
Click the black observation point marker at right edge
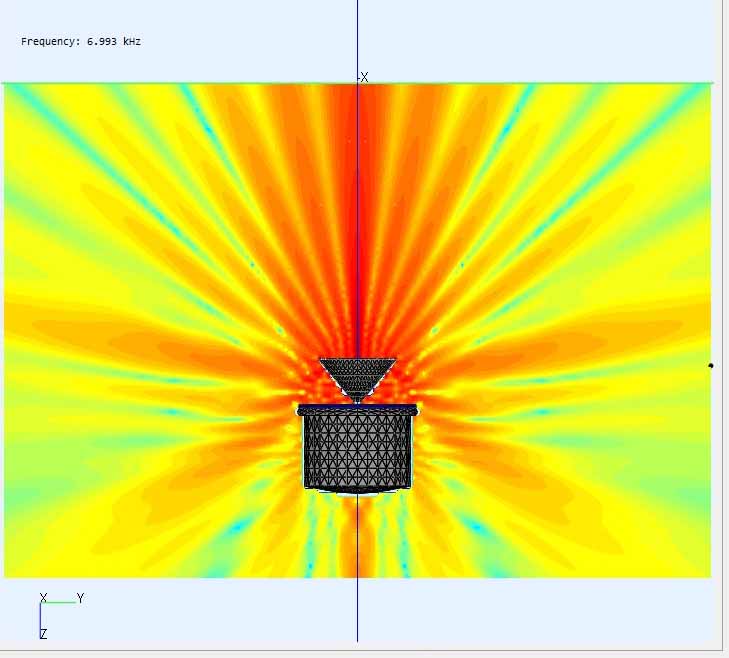[x=710, y=366]
